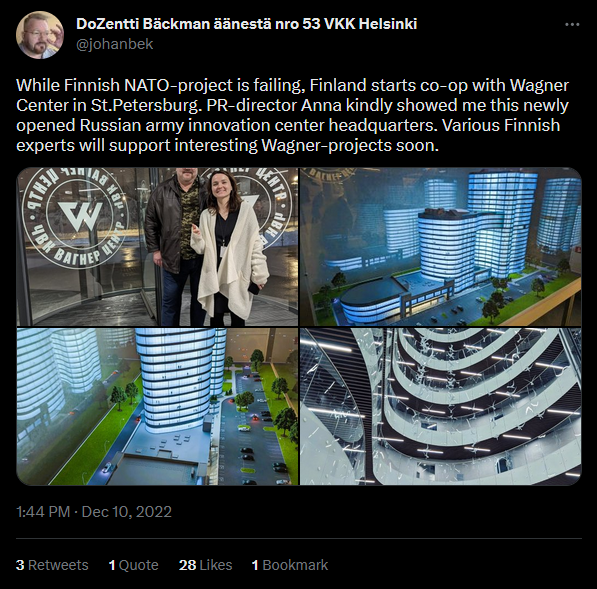Click the Dec 10, 2022 date
597x589 pixels.
pyautogui.click(x=126, y=512)
